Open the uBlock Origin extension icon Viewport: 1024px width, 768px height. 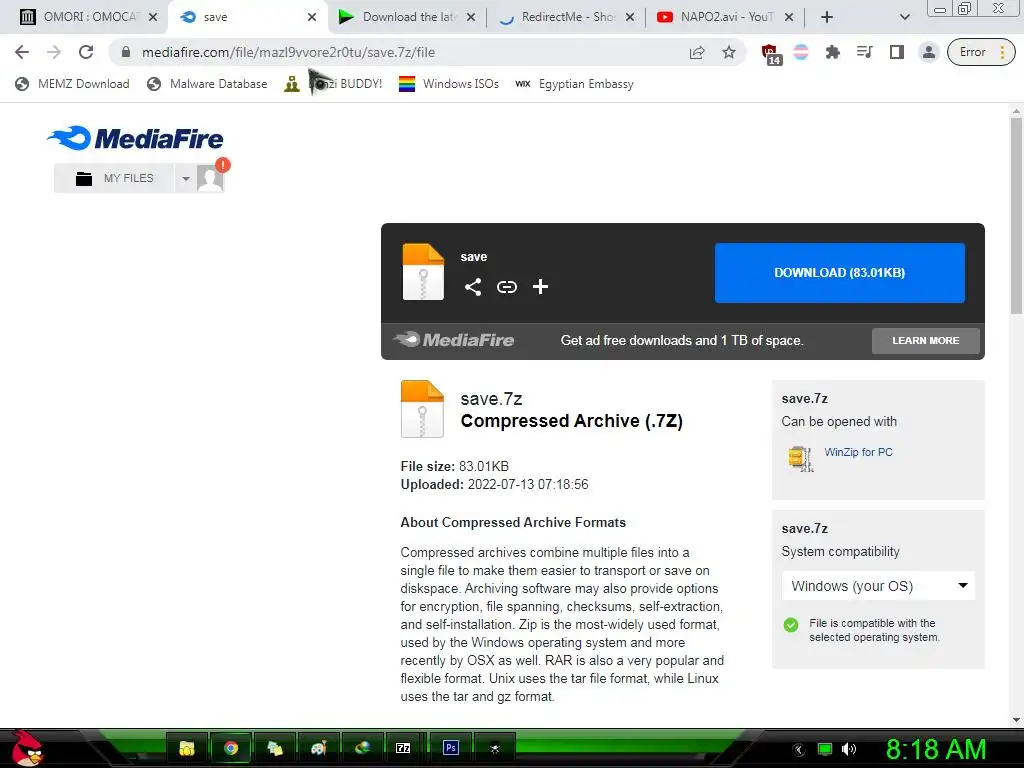(771, 54)
